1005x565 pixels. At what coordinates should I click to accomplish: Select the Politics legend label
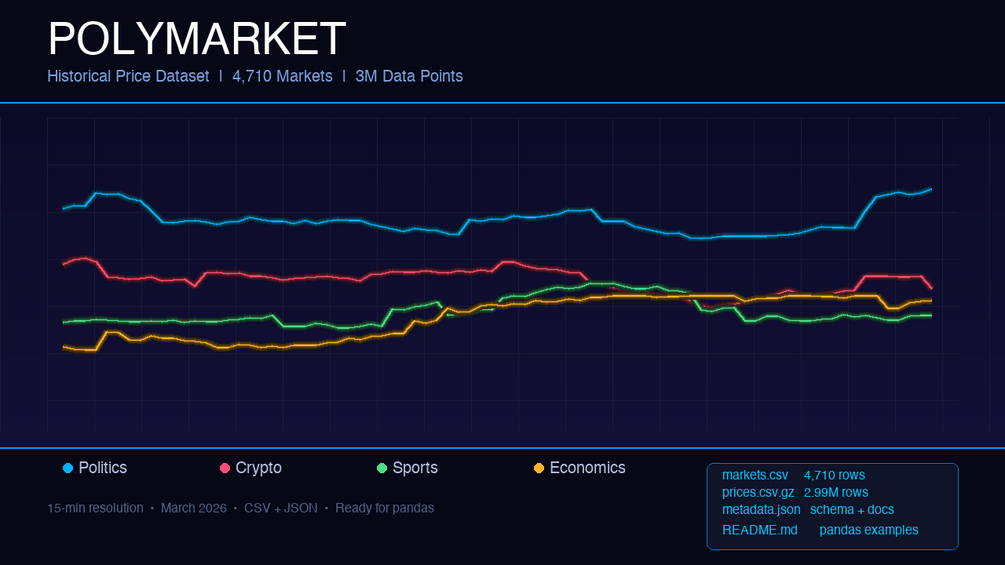(x=103, y=468)
